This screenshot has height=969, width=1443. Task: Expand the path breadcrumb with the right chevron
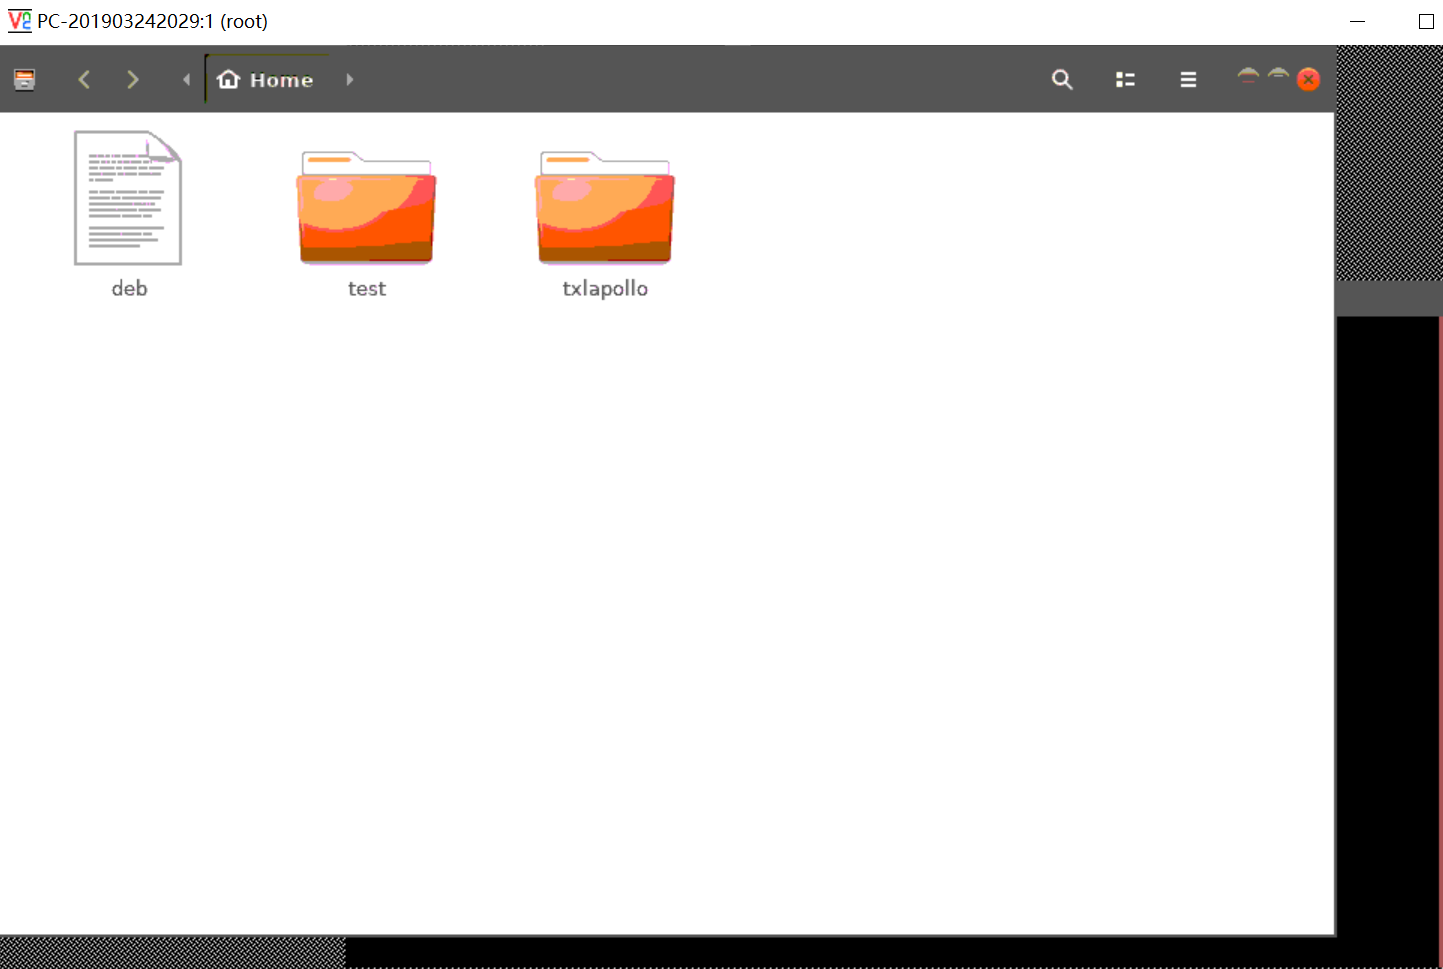(349, 79)
